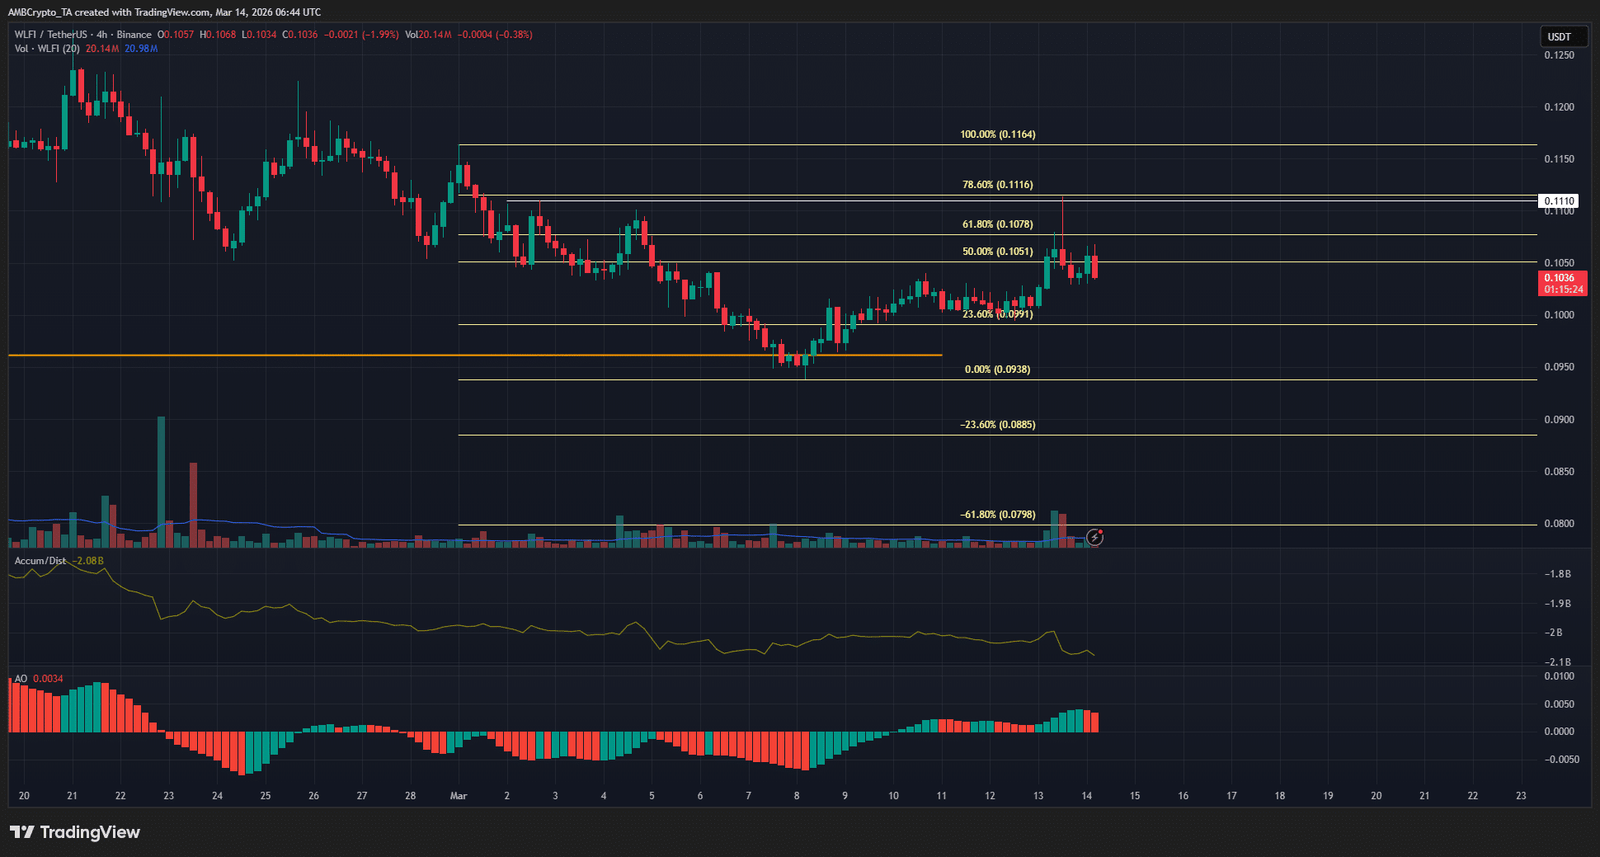1600x857 pixels.
Task: Click the -23.60% (0.0885) extension label
Action: click(x=997, y=425)
